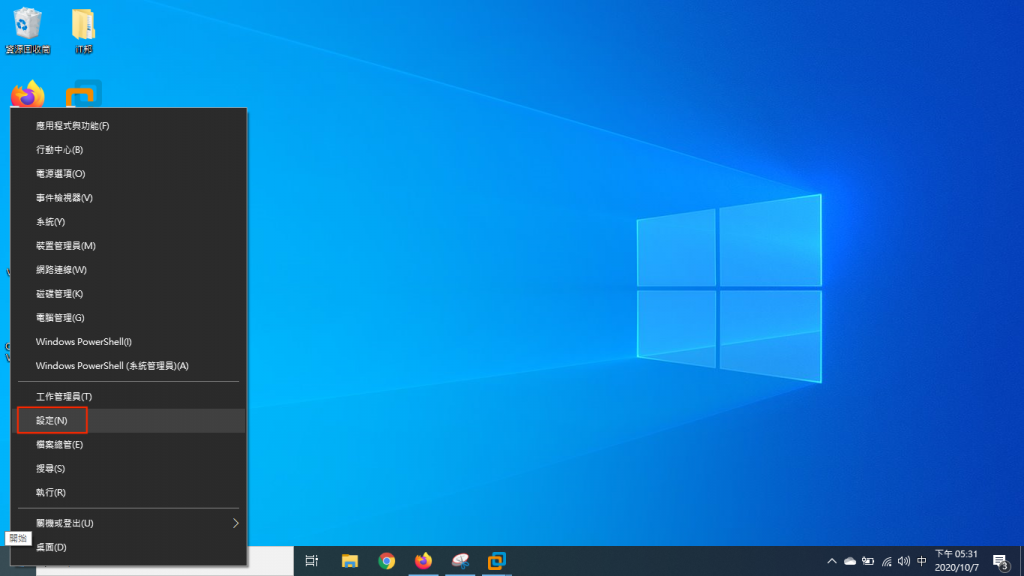Screen dimensions: 1024x576
Task: Open 執行(R) dialog entry
Action: pos(129,492)
